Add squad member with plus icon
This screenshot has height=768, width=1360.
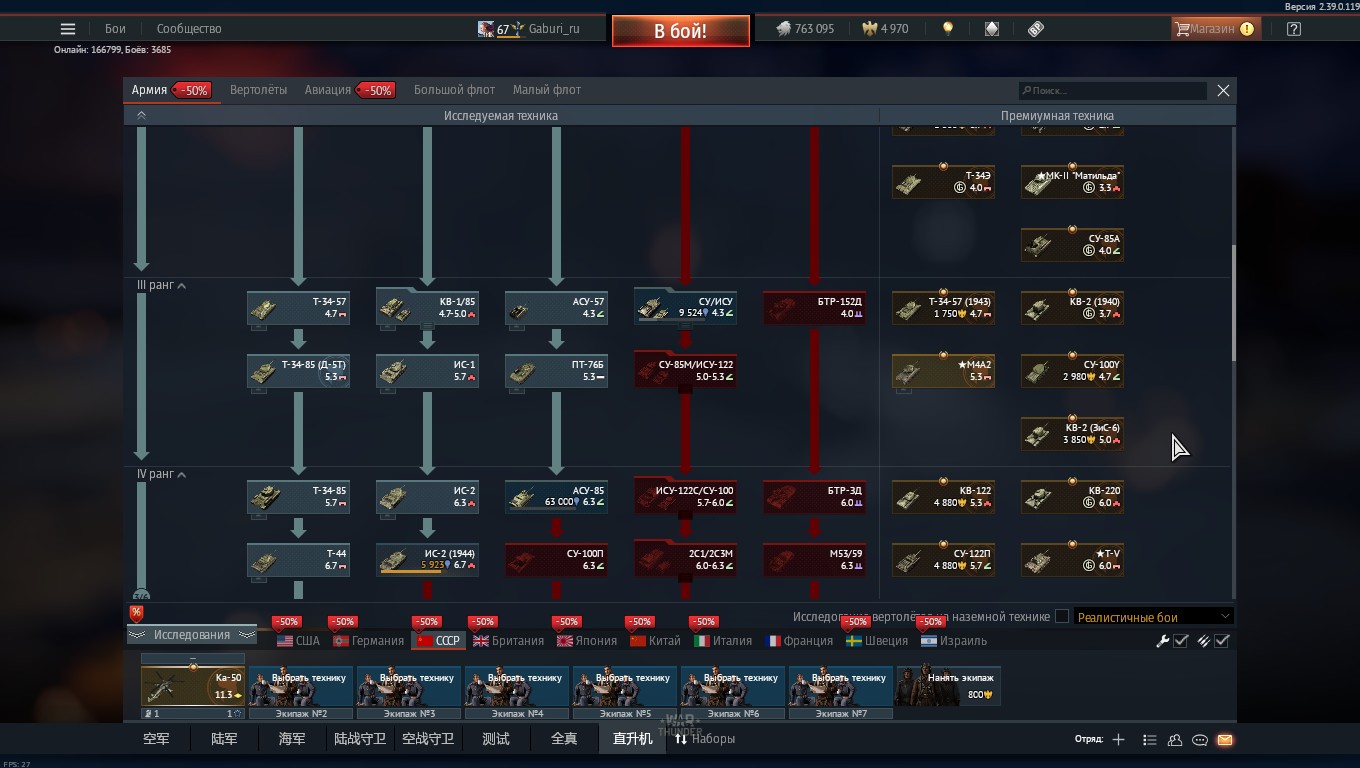(1118, 740)
